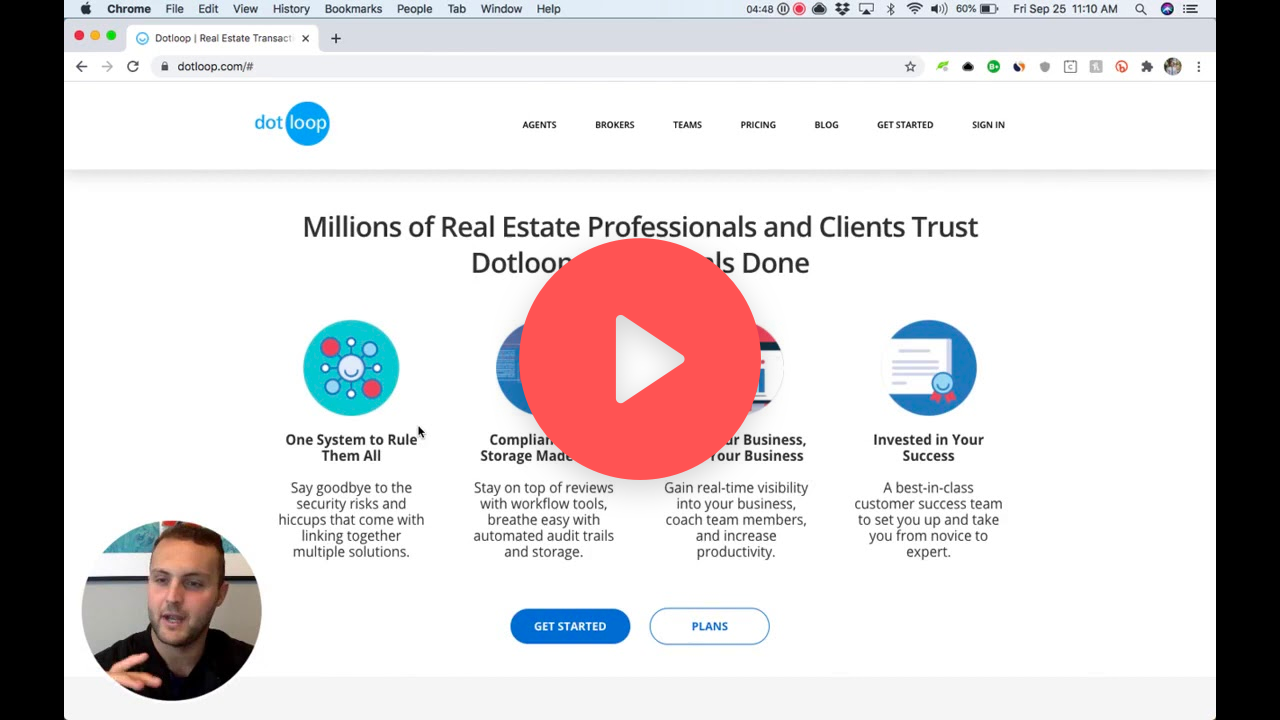1280x720 pixels.
Task: Click the battery 60% indicator
Action: [977, 9]
